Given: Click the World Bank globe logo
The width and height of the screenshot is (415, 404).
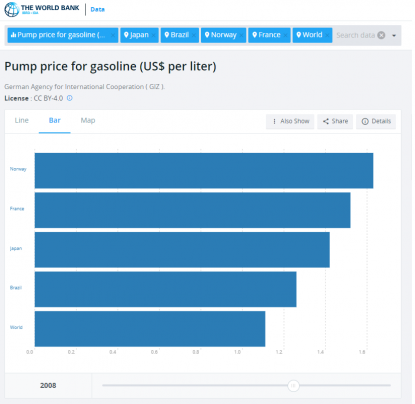Looking at the screenshot, I should [x=12, y=9].
